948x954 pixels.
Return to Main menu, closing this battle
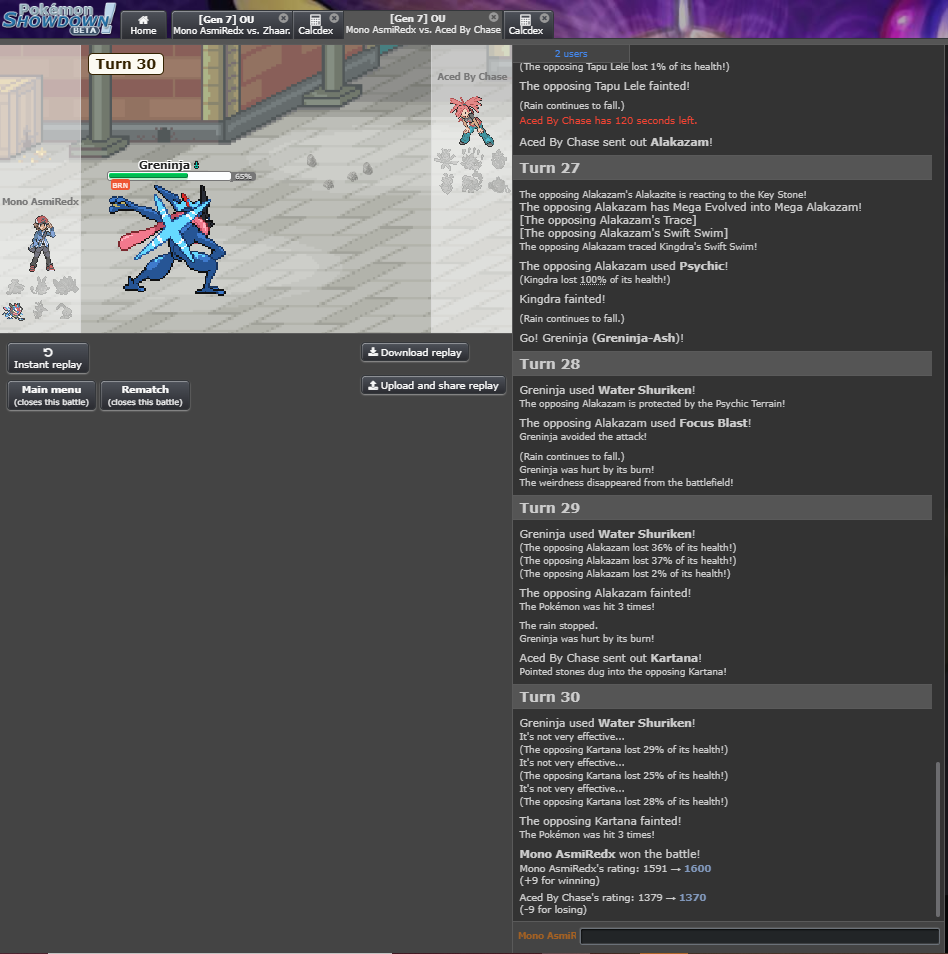coord(52,395)
